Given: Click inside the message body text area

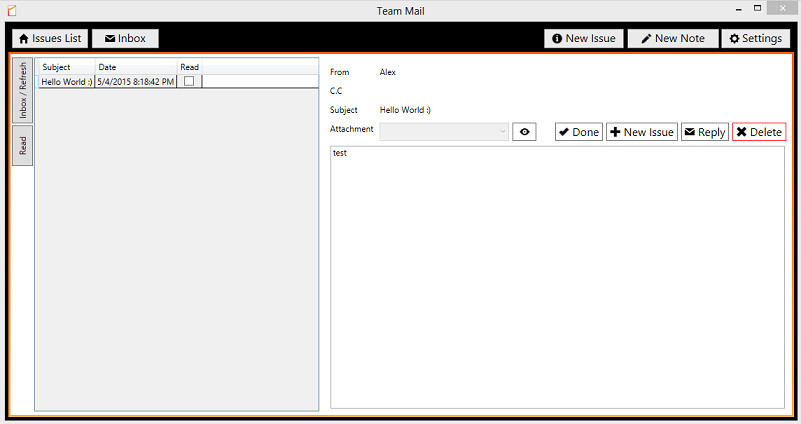Looking at the screenshot, I should pos(557,277).
